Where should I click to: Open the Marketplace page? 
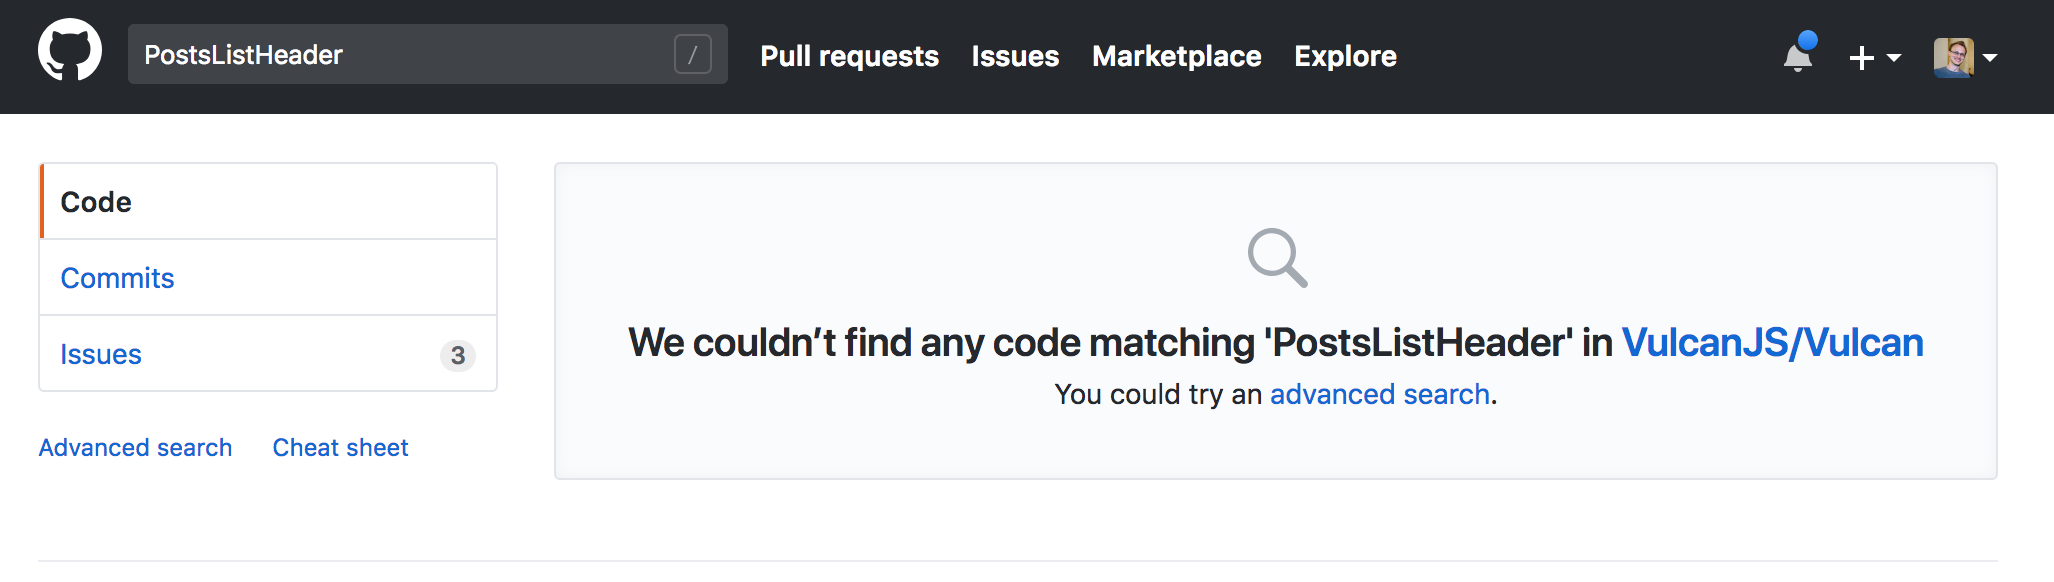pos(1176,56)
